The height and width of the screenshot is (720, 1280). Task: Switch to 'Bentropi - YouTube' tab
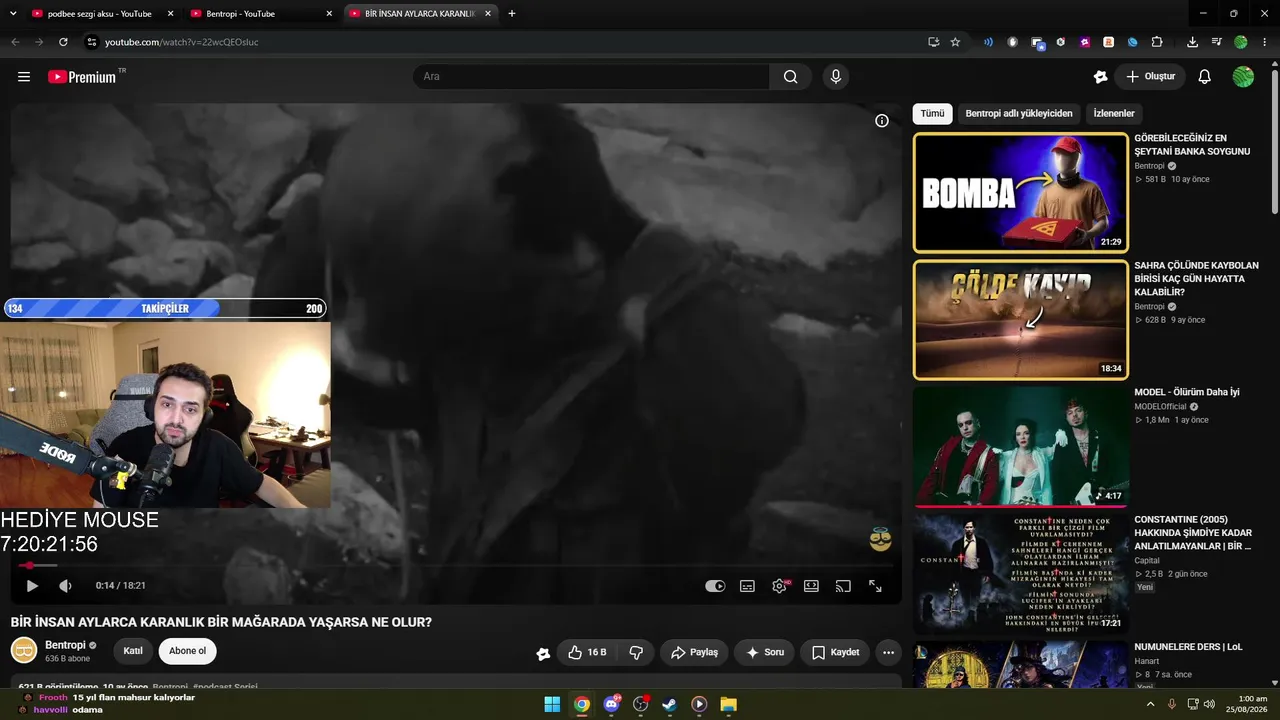click(258, 14)
